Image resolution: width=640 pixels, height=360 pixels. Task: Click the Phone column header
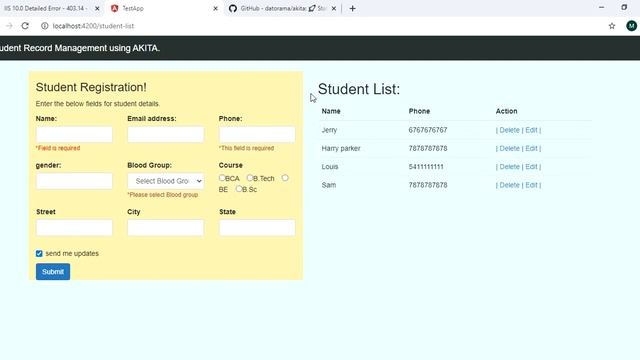coord(419,111)
